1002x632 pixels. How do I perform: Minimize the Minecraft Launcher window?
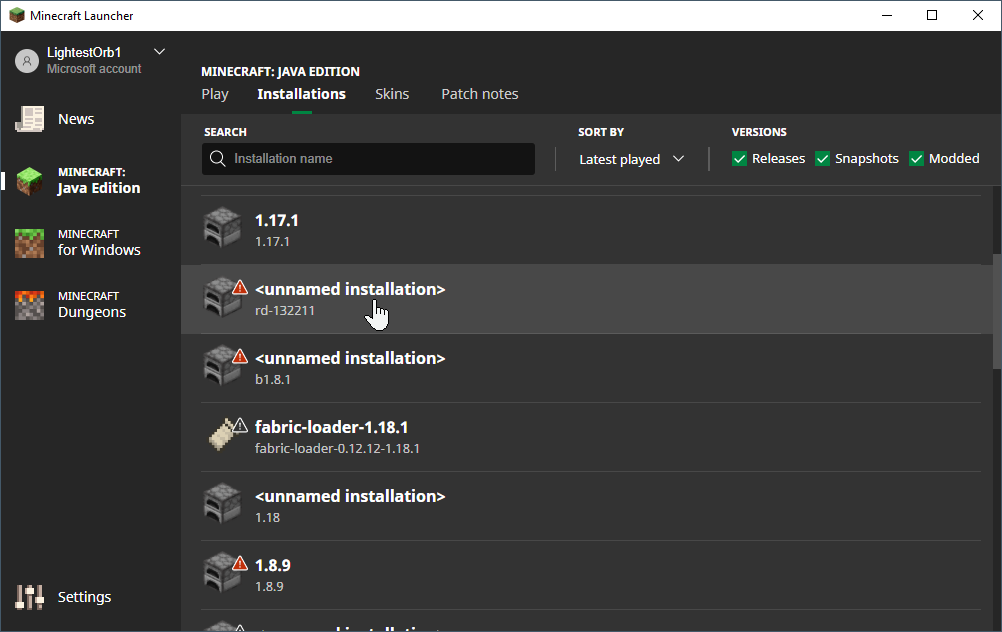[887, 15]
